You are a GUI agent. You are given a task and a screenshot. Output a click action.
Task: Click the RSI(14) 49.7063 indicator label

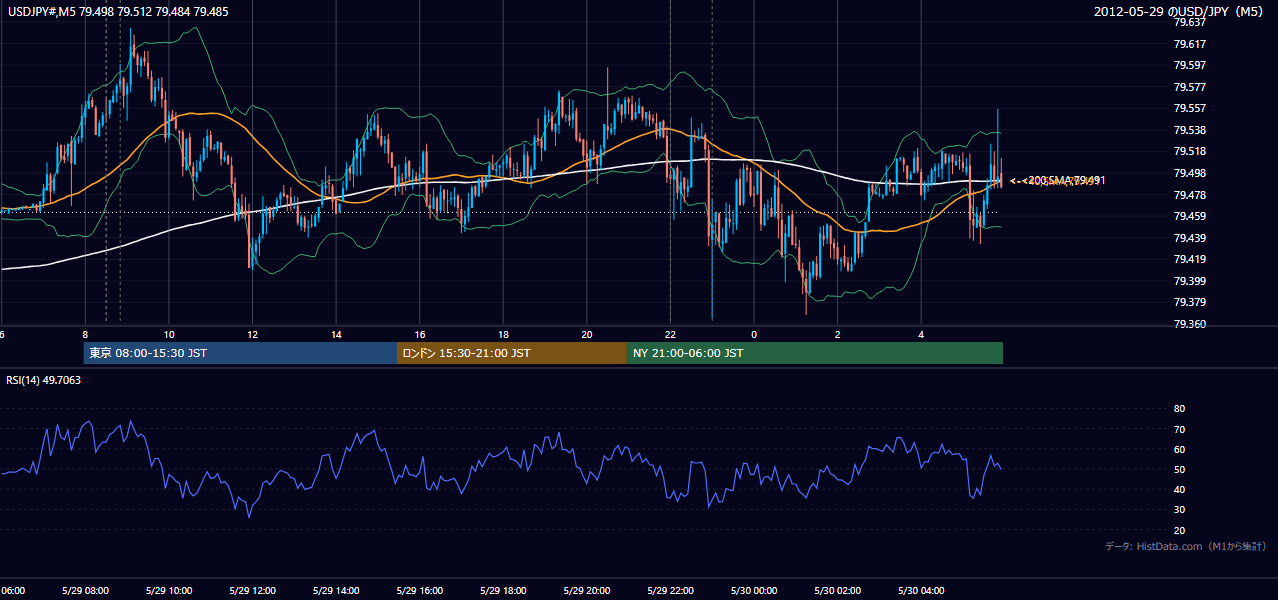[x=44, y=380]
